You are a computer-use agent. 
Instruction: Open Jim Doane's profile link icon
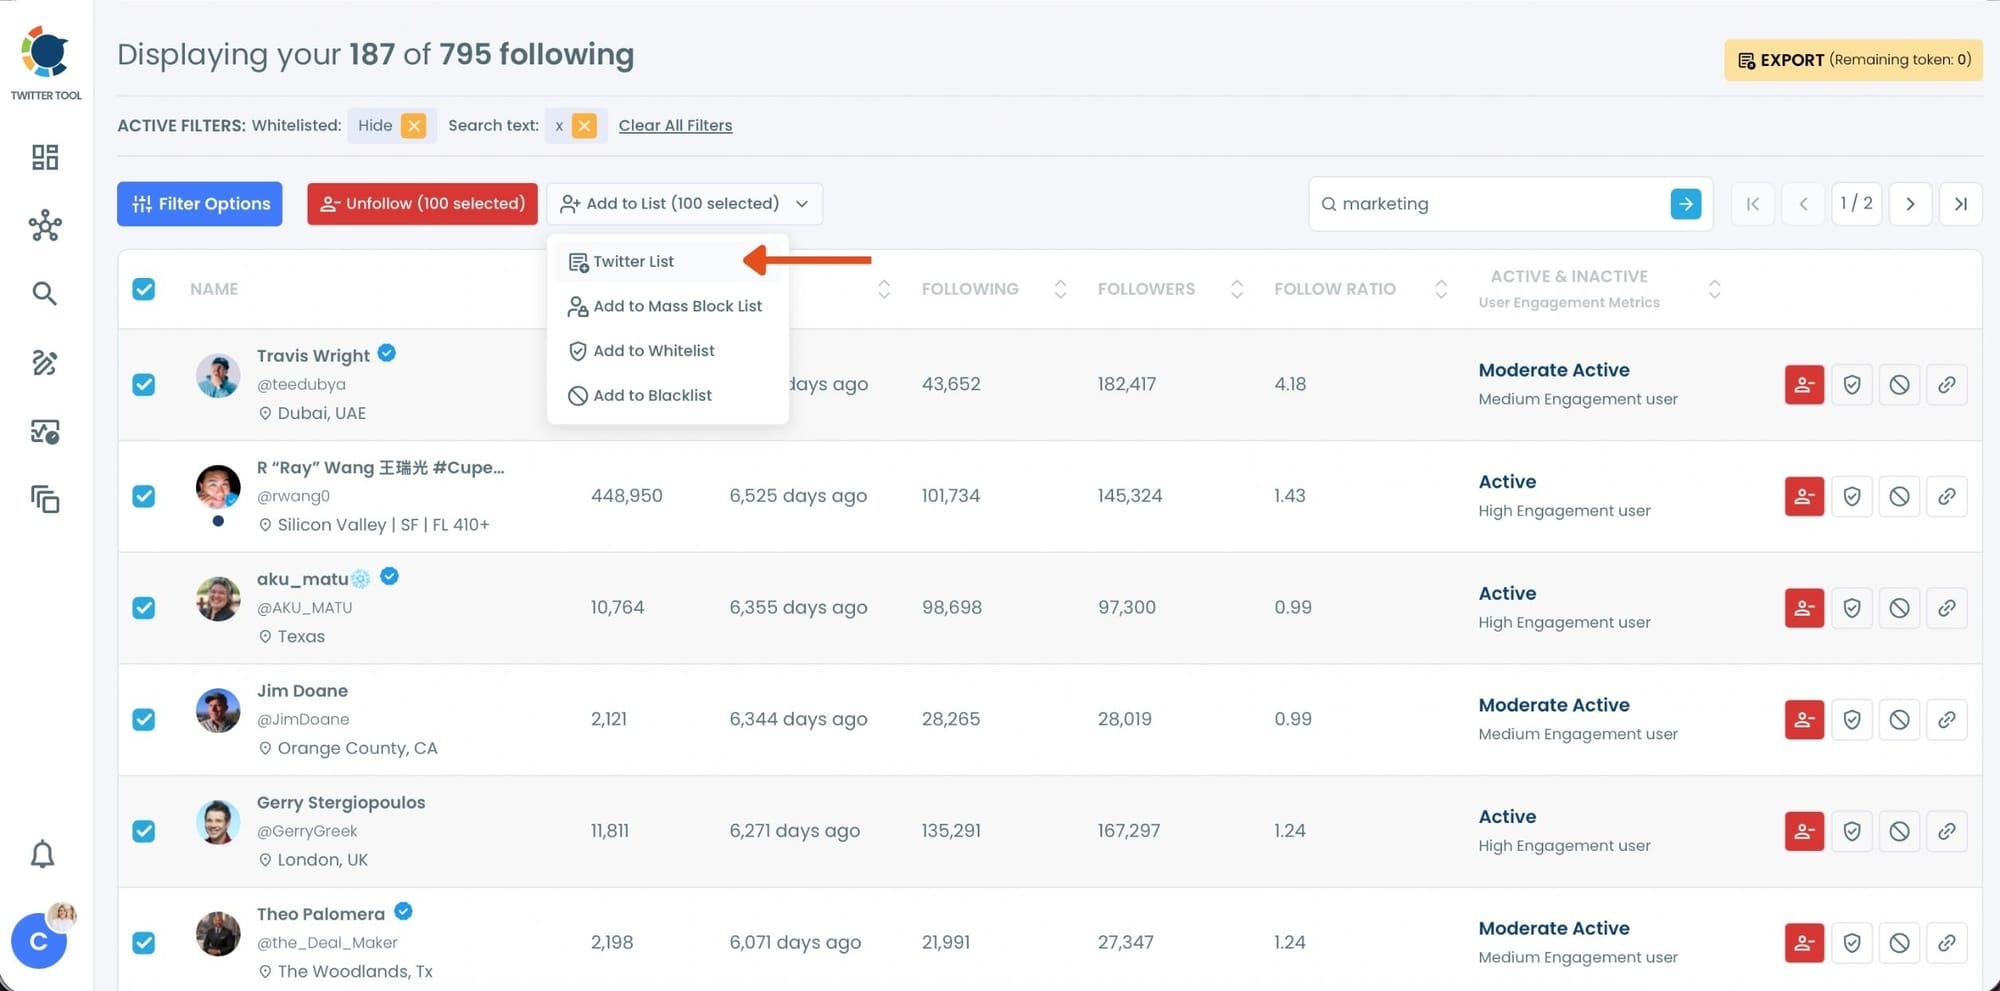point(1947,719)
